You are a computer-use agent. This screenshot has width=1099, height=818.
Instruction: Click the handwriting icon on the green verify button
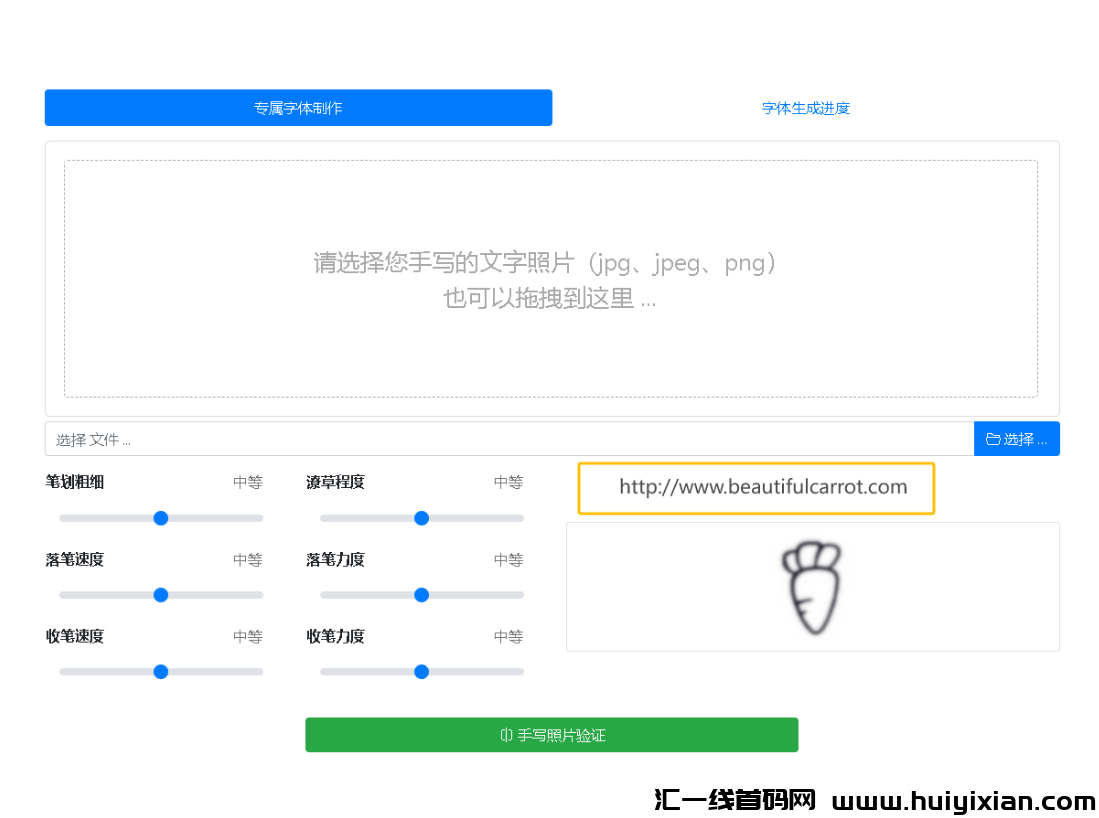(505, 734)
